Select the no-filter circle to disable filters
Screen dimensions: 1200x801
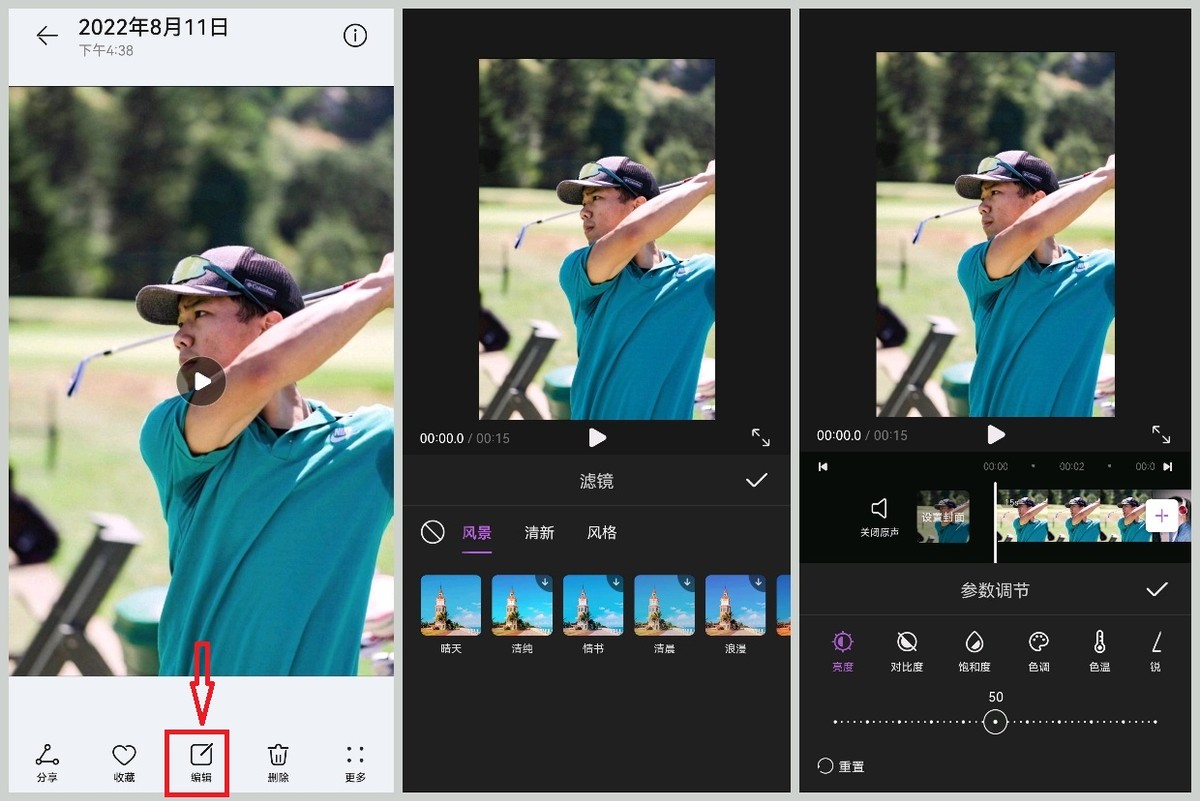coord(432,532)
